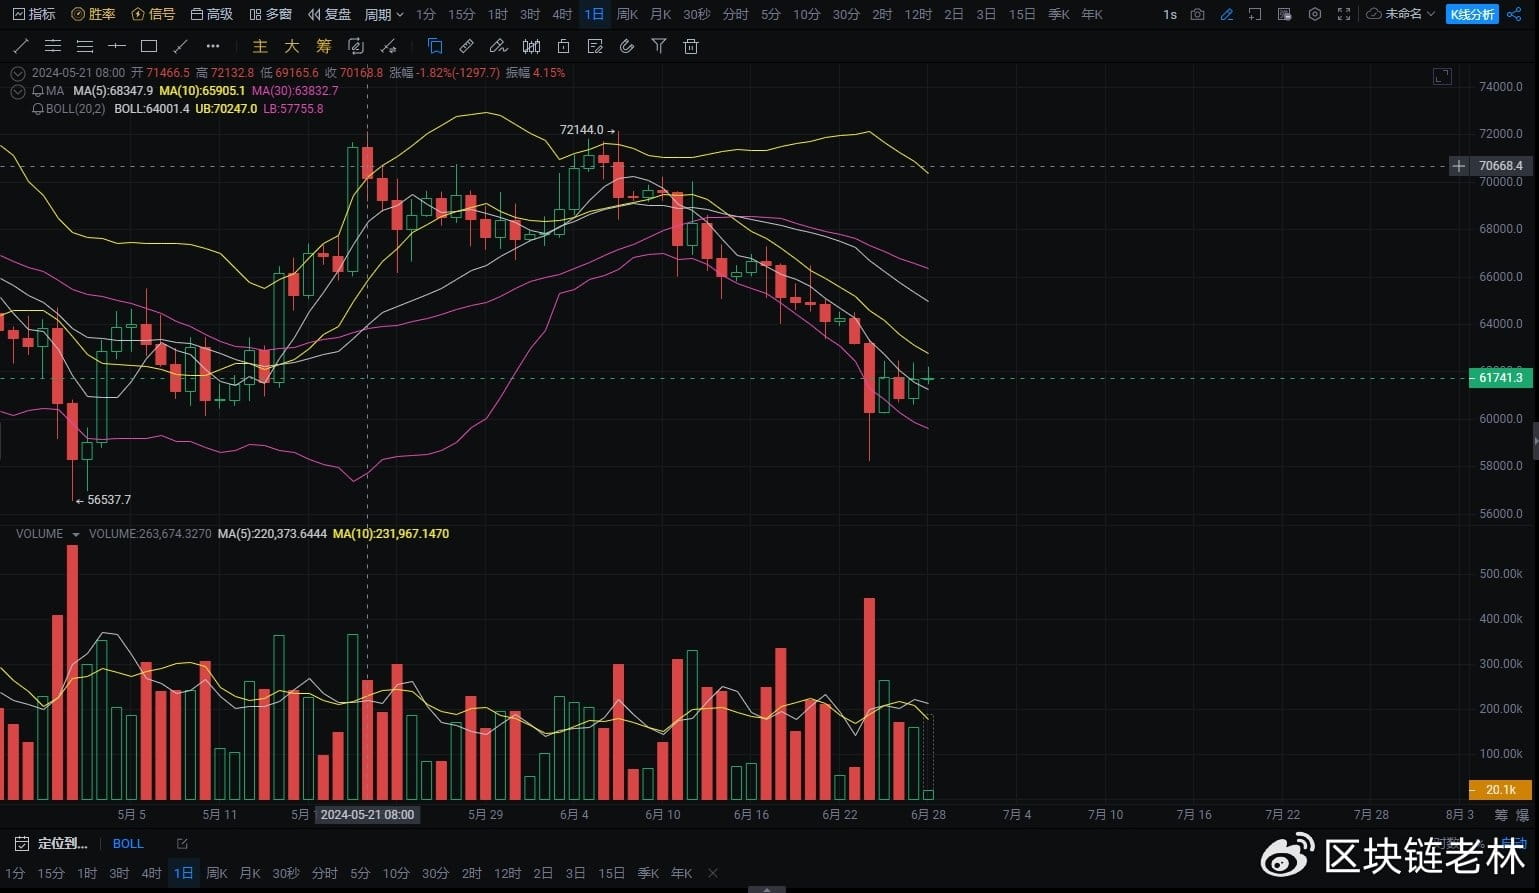The width and height of the screenshot is (1539, 893).
Task: Click the 61741.3 current price label
Action: point(1500,377)
